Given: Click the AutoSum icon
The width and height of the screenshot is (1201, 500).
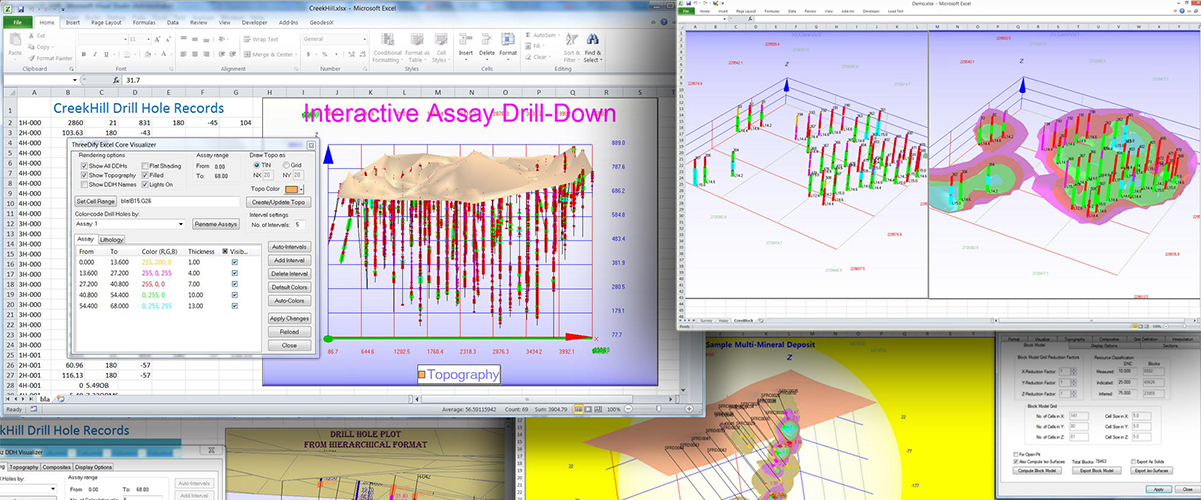Looking at the screenshot, I should [528, 35].
